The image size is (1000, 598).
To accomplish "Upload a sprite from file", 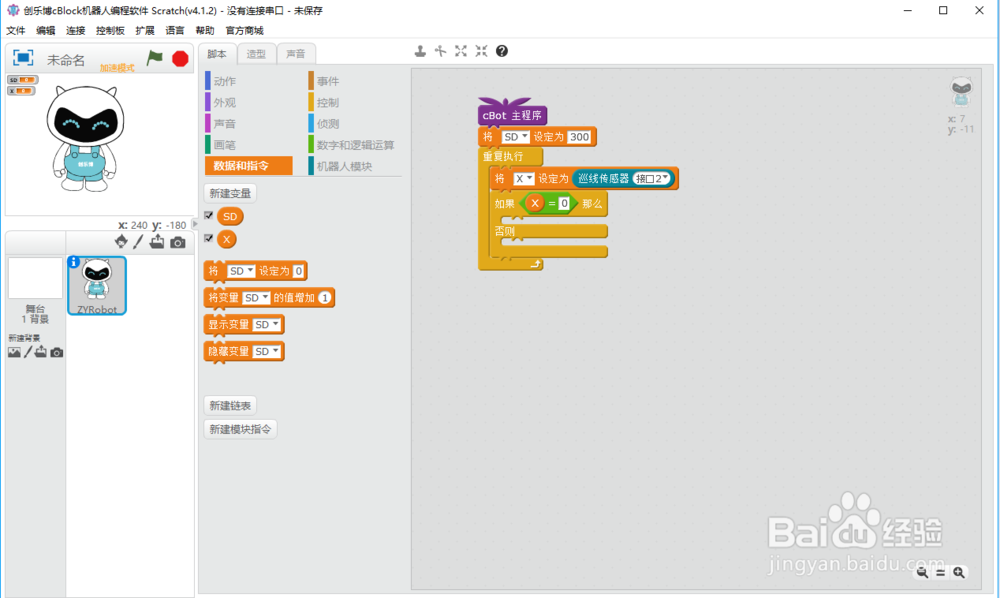I will coord(157,241).
